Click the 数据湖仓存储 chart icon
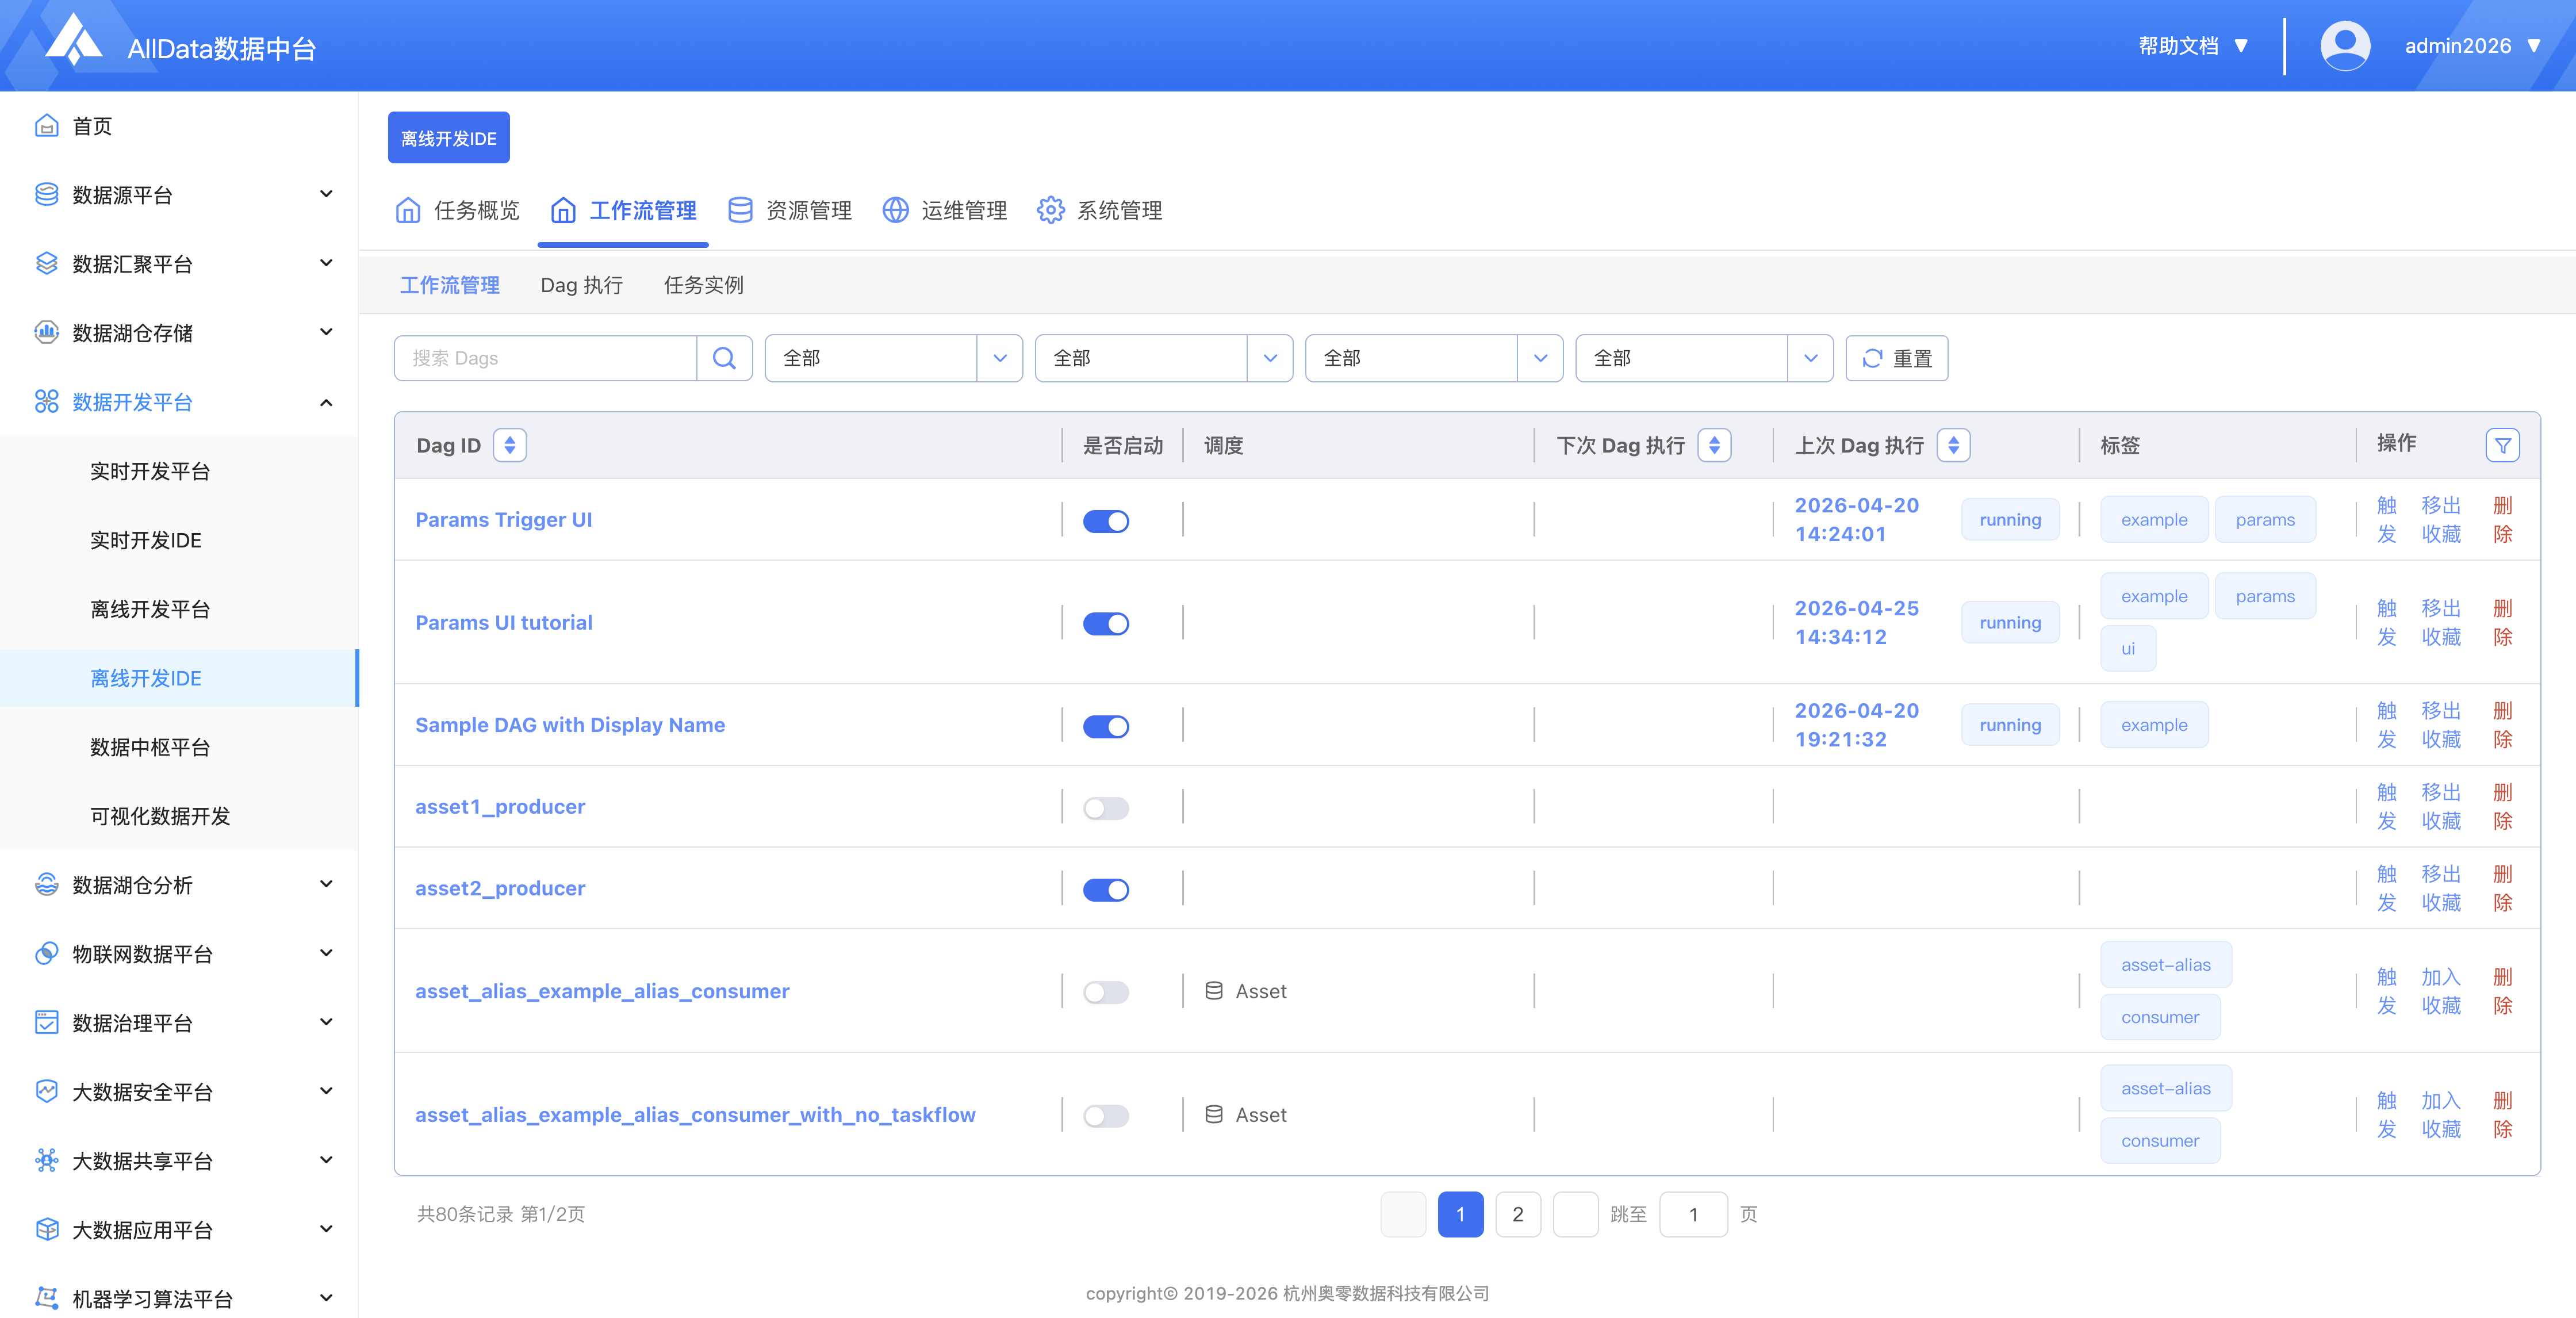 (x=46, y=333)
